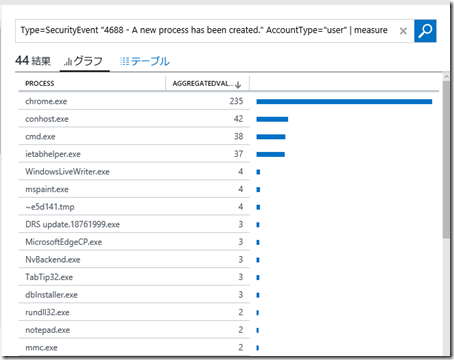Click the chrome.exe blue bar in the graph
The image size is (454, 360).
tap(344, 102)
